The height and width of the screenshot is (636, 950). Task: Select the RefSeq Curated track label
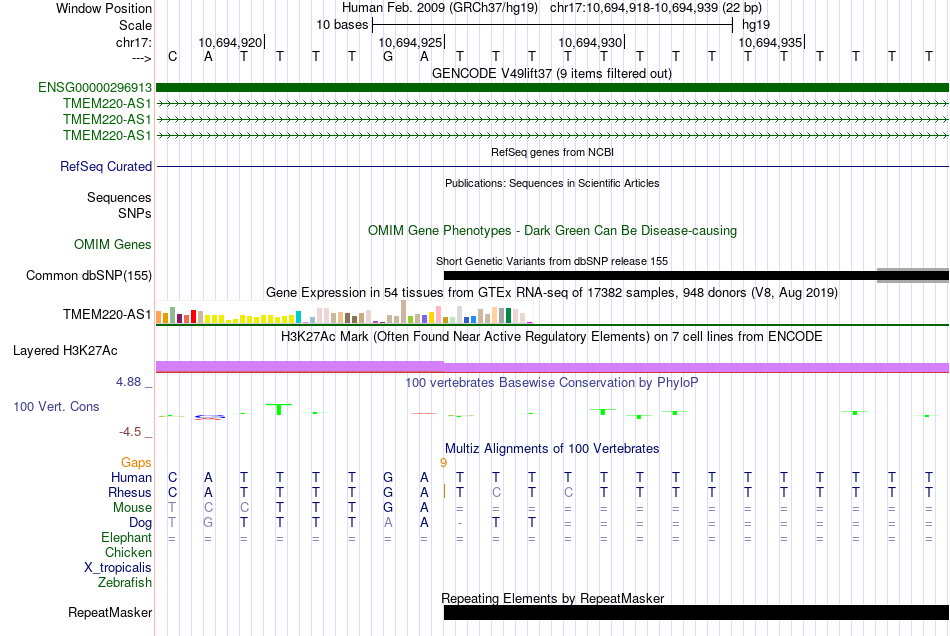(x=105, y=167)
